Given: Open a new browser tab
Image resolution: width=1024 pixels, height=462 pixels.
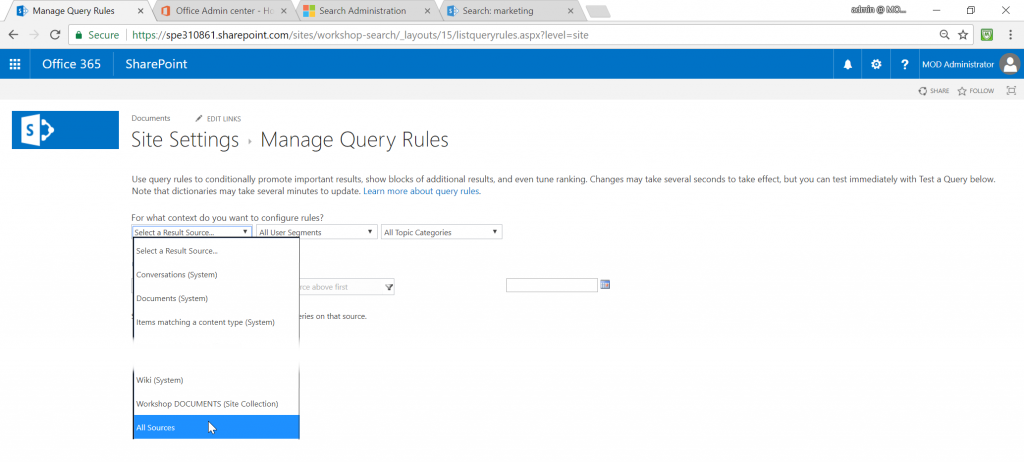Looking at the screenshot, I should pyautogui.click(x=598, y=11).
